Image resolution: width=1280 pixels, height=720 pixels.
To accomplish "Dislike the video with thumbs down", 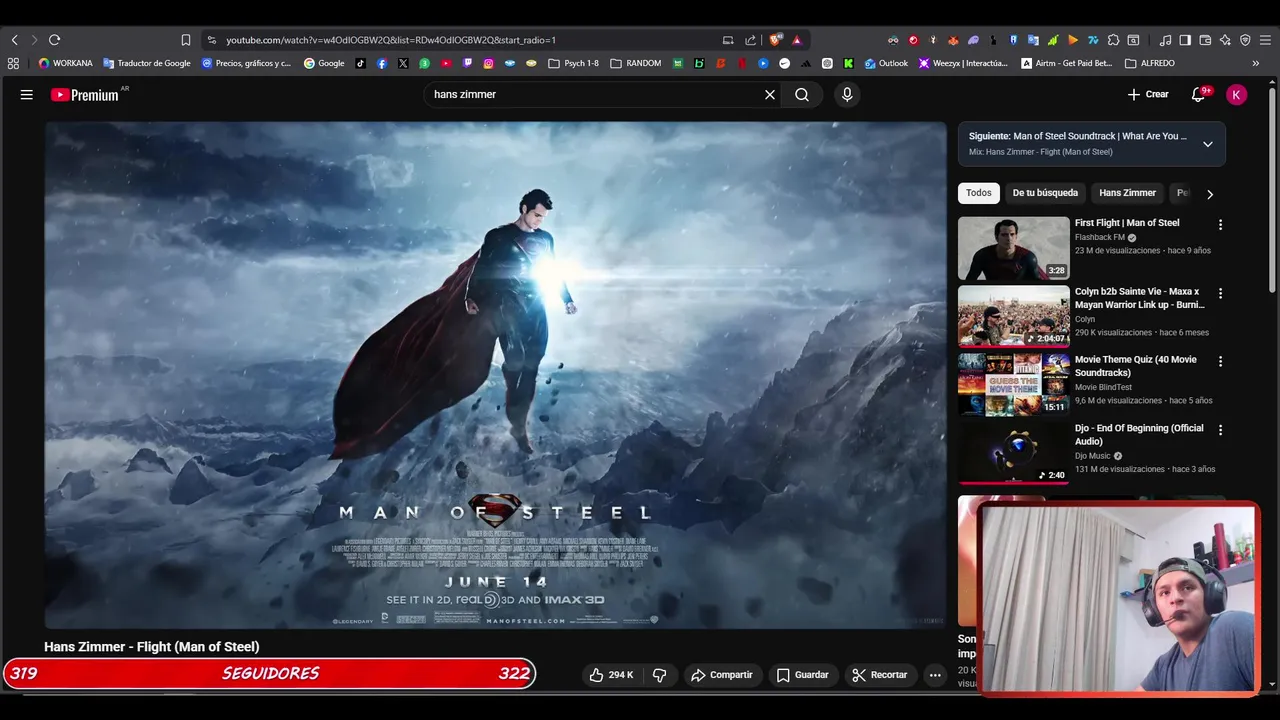I will point(659,675).
